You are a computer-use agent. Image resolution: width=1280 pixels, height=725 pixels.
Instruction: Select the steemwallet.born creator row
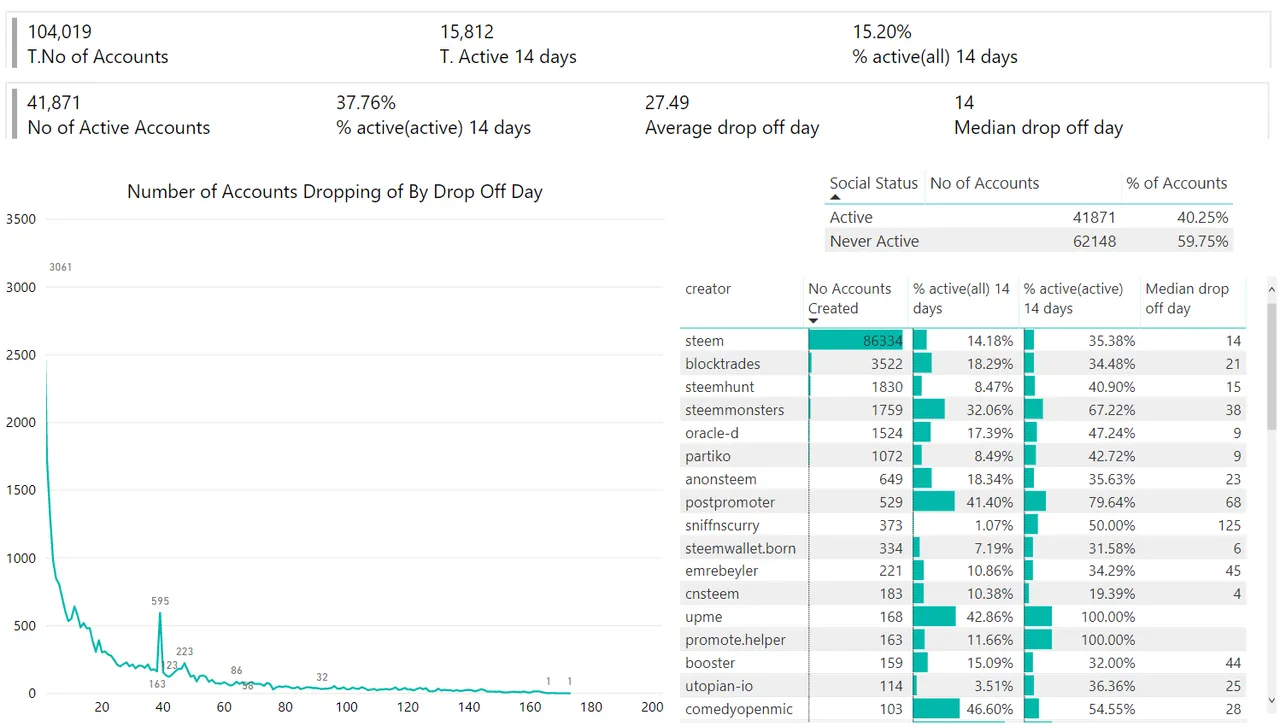[x=963, y=548]
